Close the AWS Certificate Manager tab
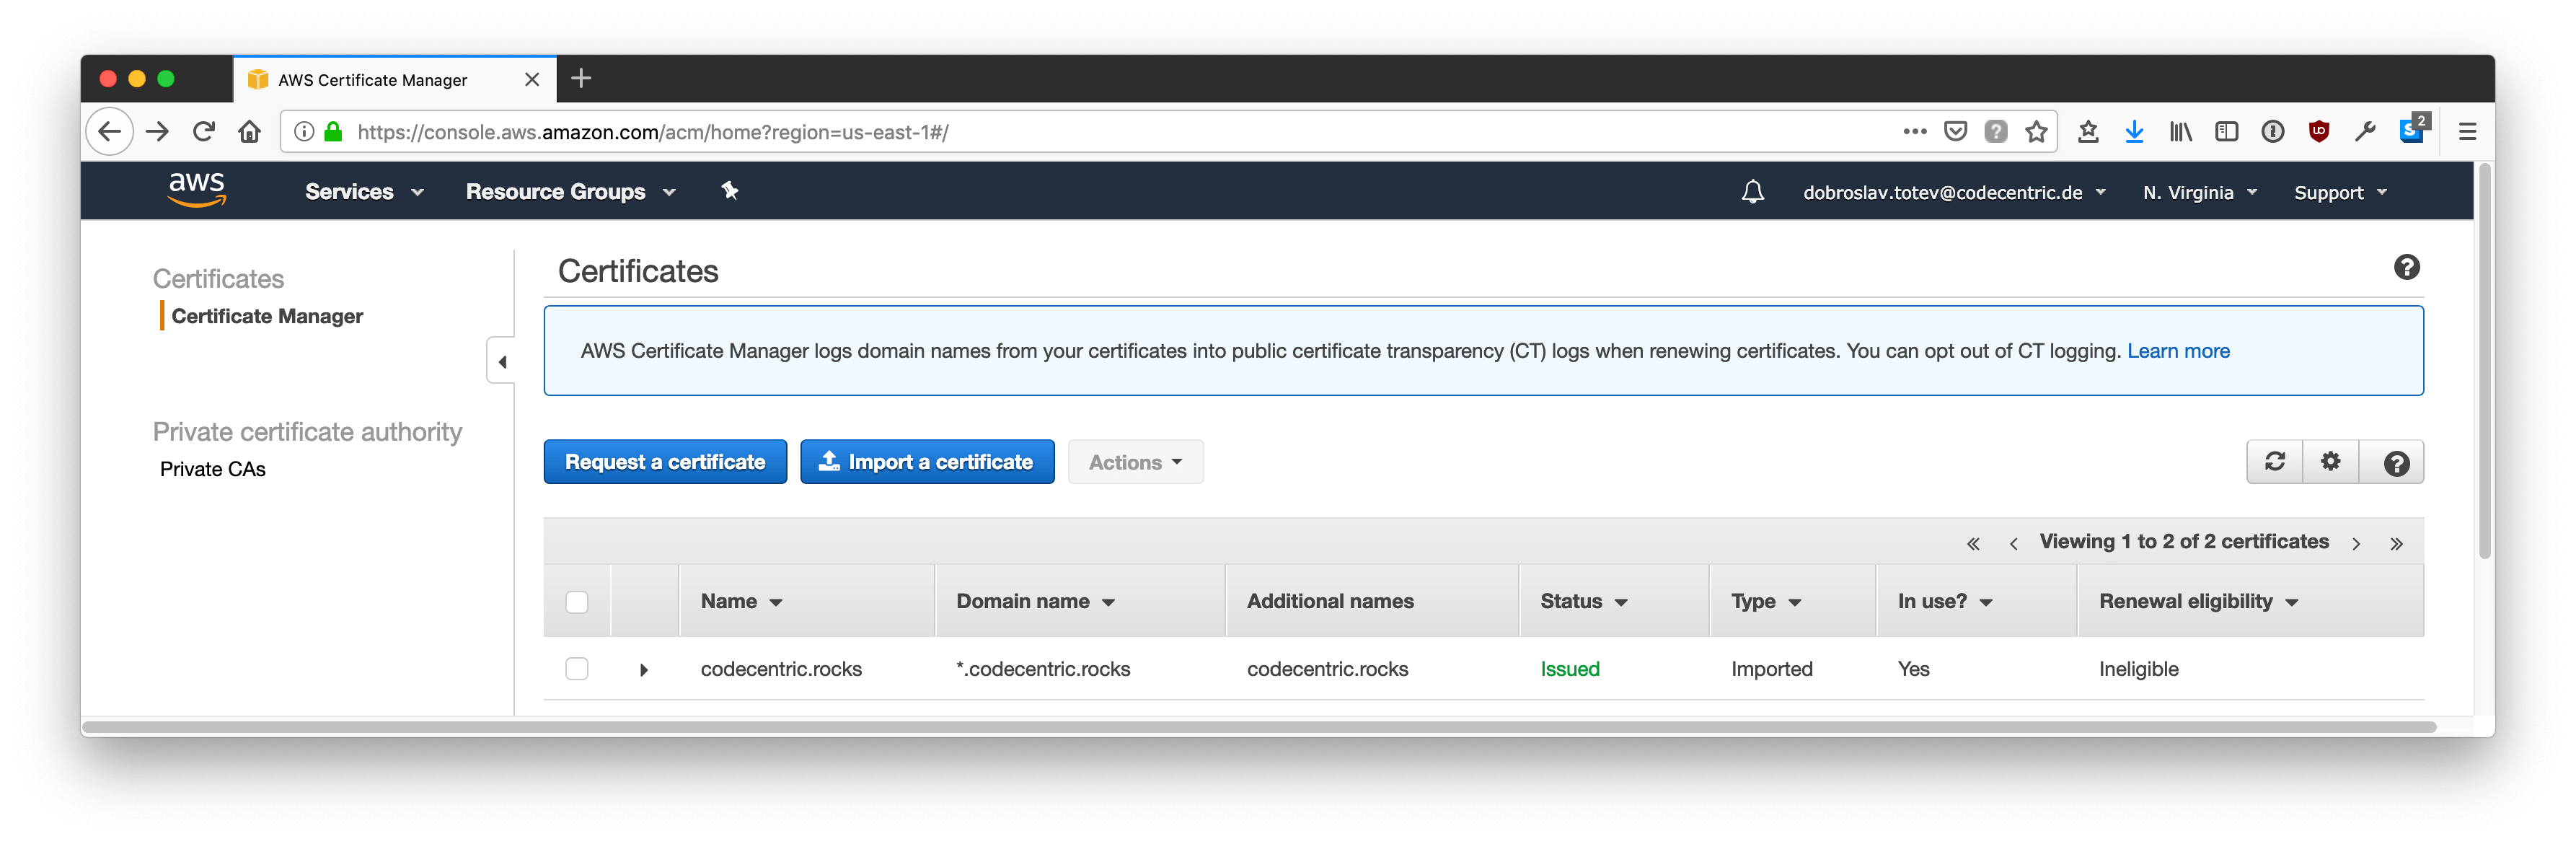The width and height of the screenshot is (2576, 844). [x=532, y=79]
